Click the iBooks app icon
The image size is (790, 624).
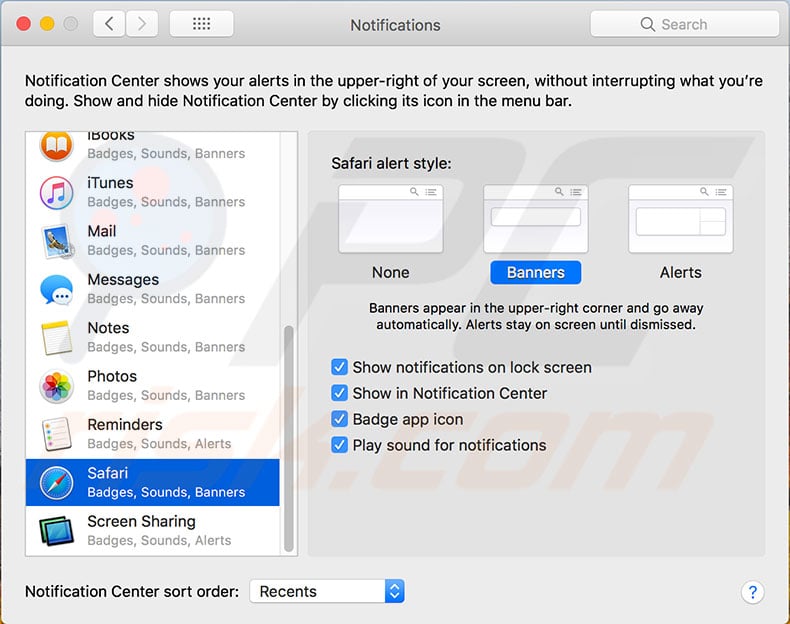coord(56,146)
